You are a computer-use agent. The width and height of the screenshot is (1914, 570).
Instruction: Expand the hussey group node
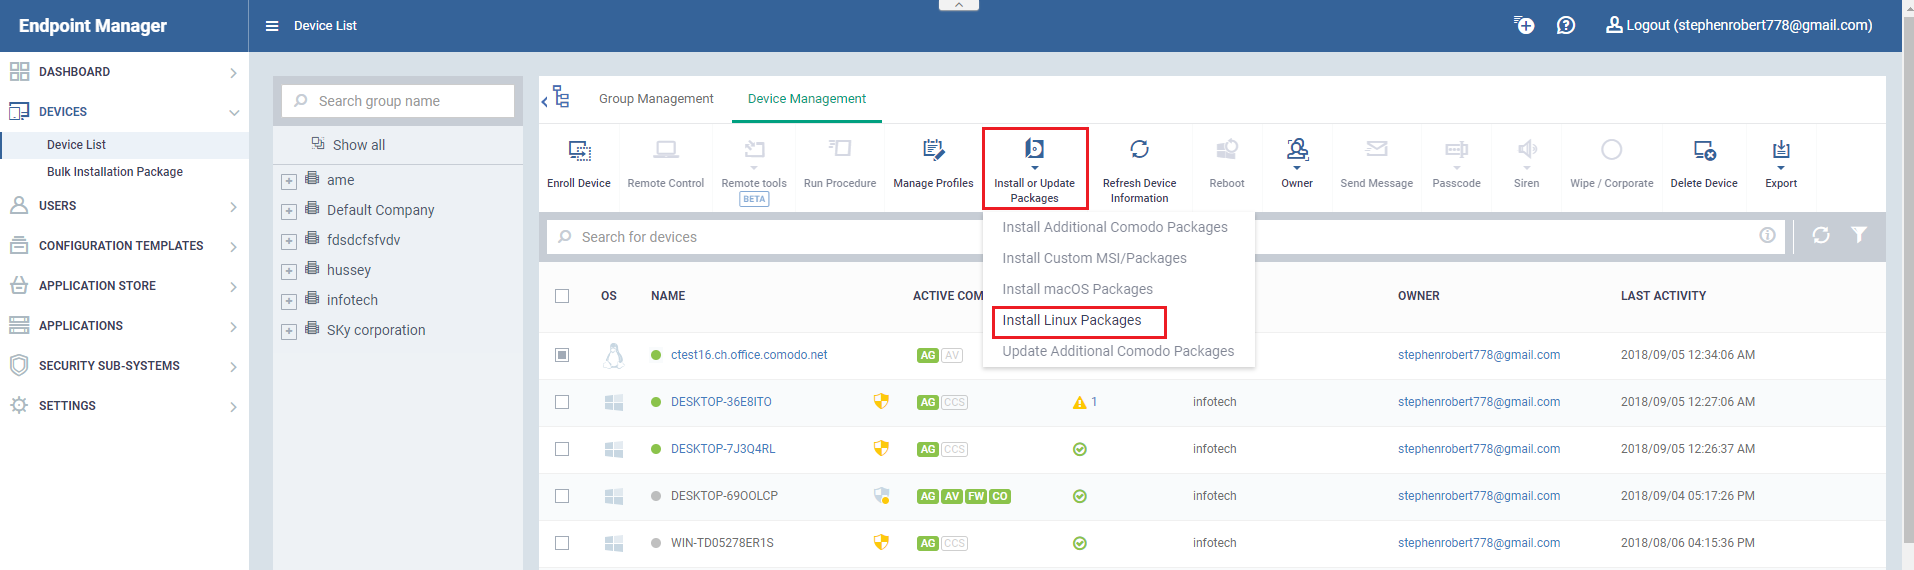[x=289, y=272]
